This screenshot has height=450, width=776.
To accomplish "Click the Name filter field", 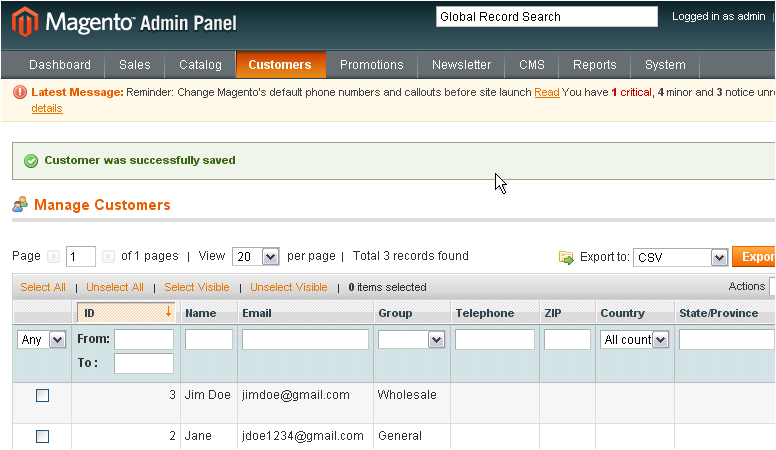I will pyautogui.click(x=209, y=340).
